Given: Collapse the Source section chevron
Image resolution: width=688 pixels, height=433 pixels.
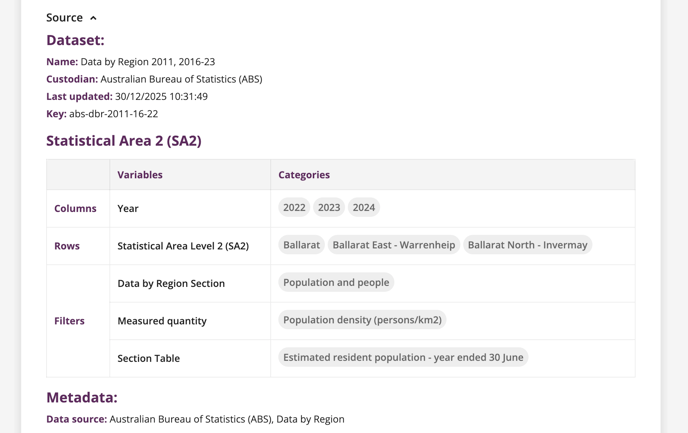Looking at the screenshot, I should pos(93,18).
